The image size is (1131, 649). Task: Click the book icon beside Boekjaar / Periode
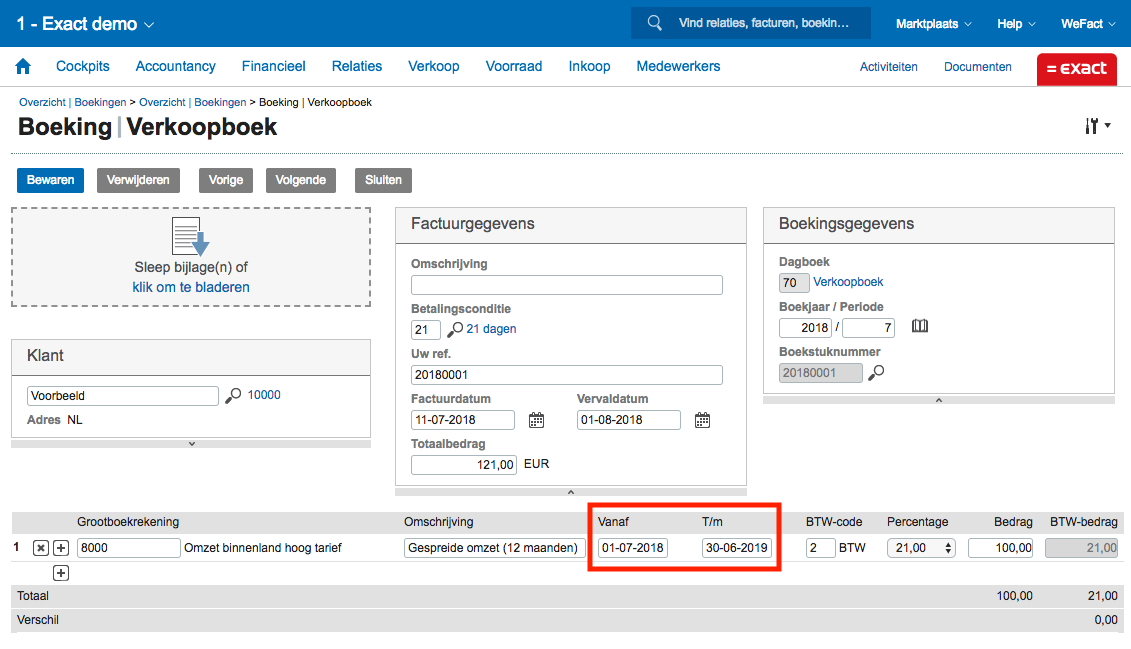tap(920, 327)
